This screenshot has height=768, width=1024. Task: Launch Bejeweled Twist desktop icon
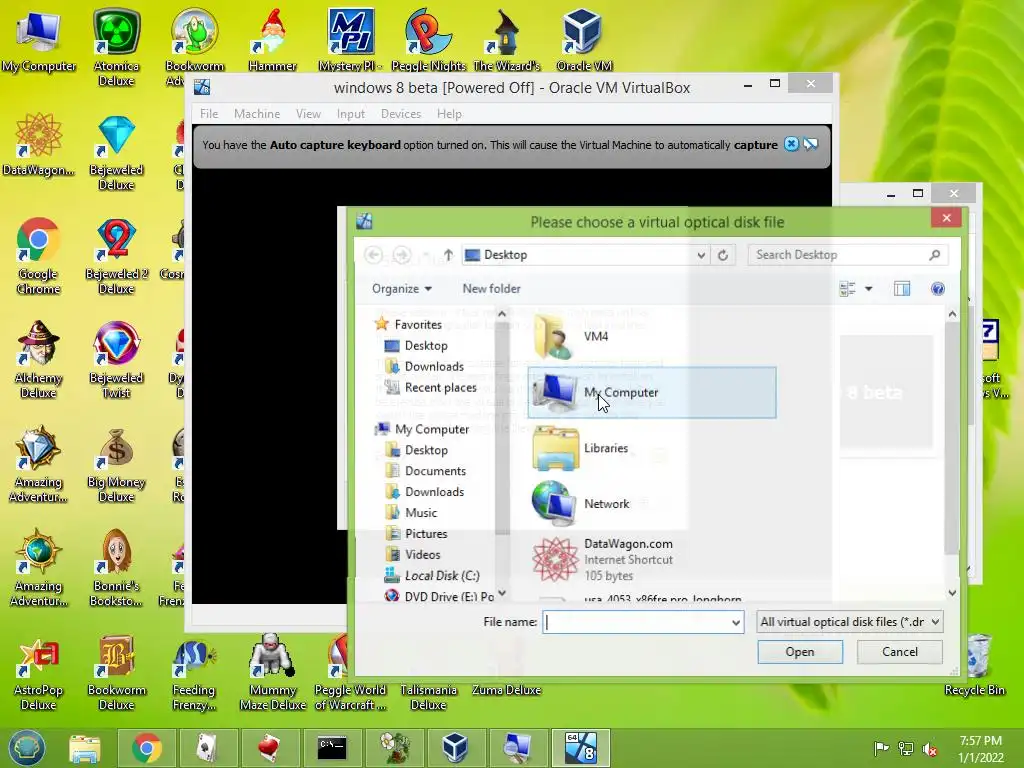pos(116,360)
